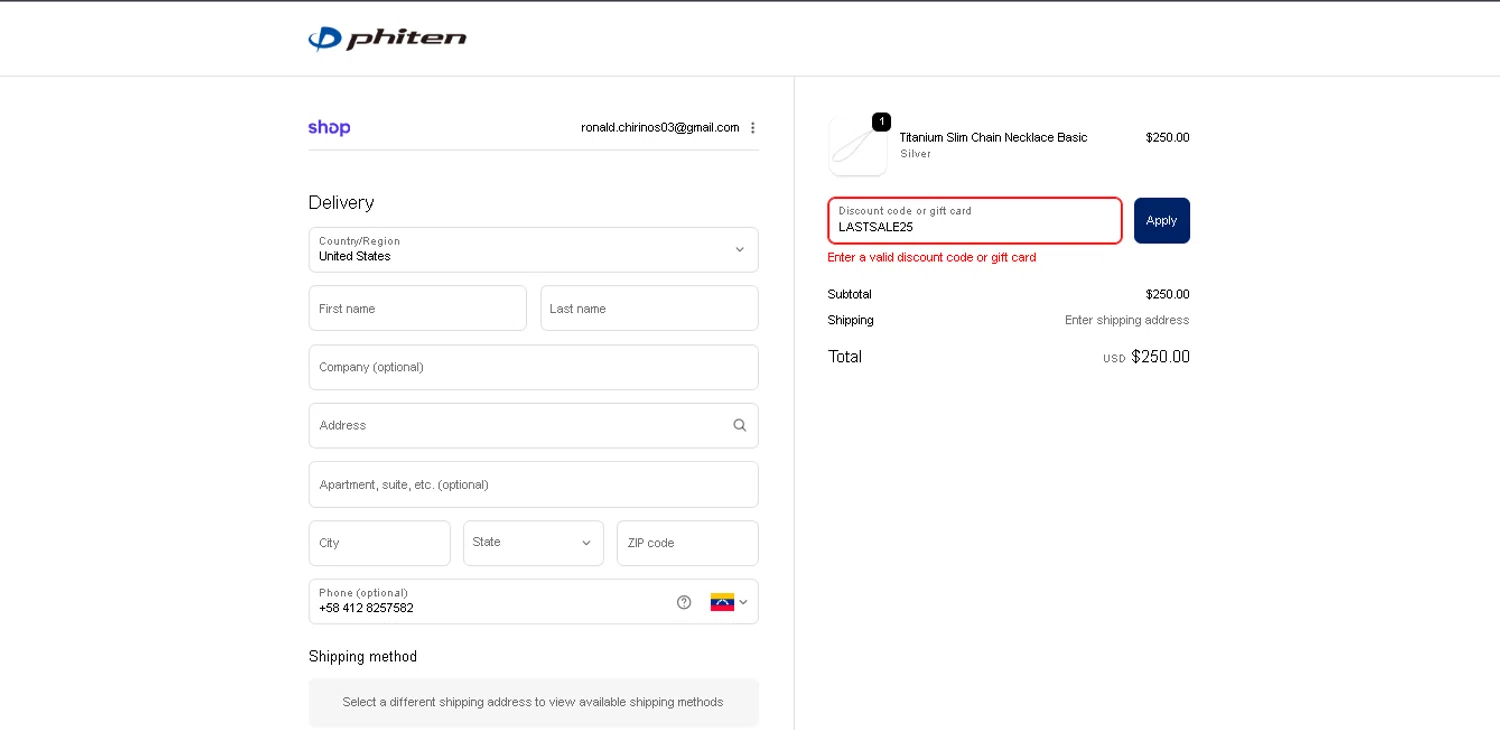Viewport: 1500px width, 730px height.
Task: Open the Phiten logo home link
Action: 387,39
